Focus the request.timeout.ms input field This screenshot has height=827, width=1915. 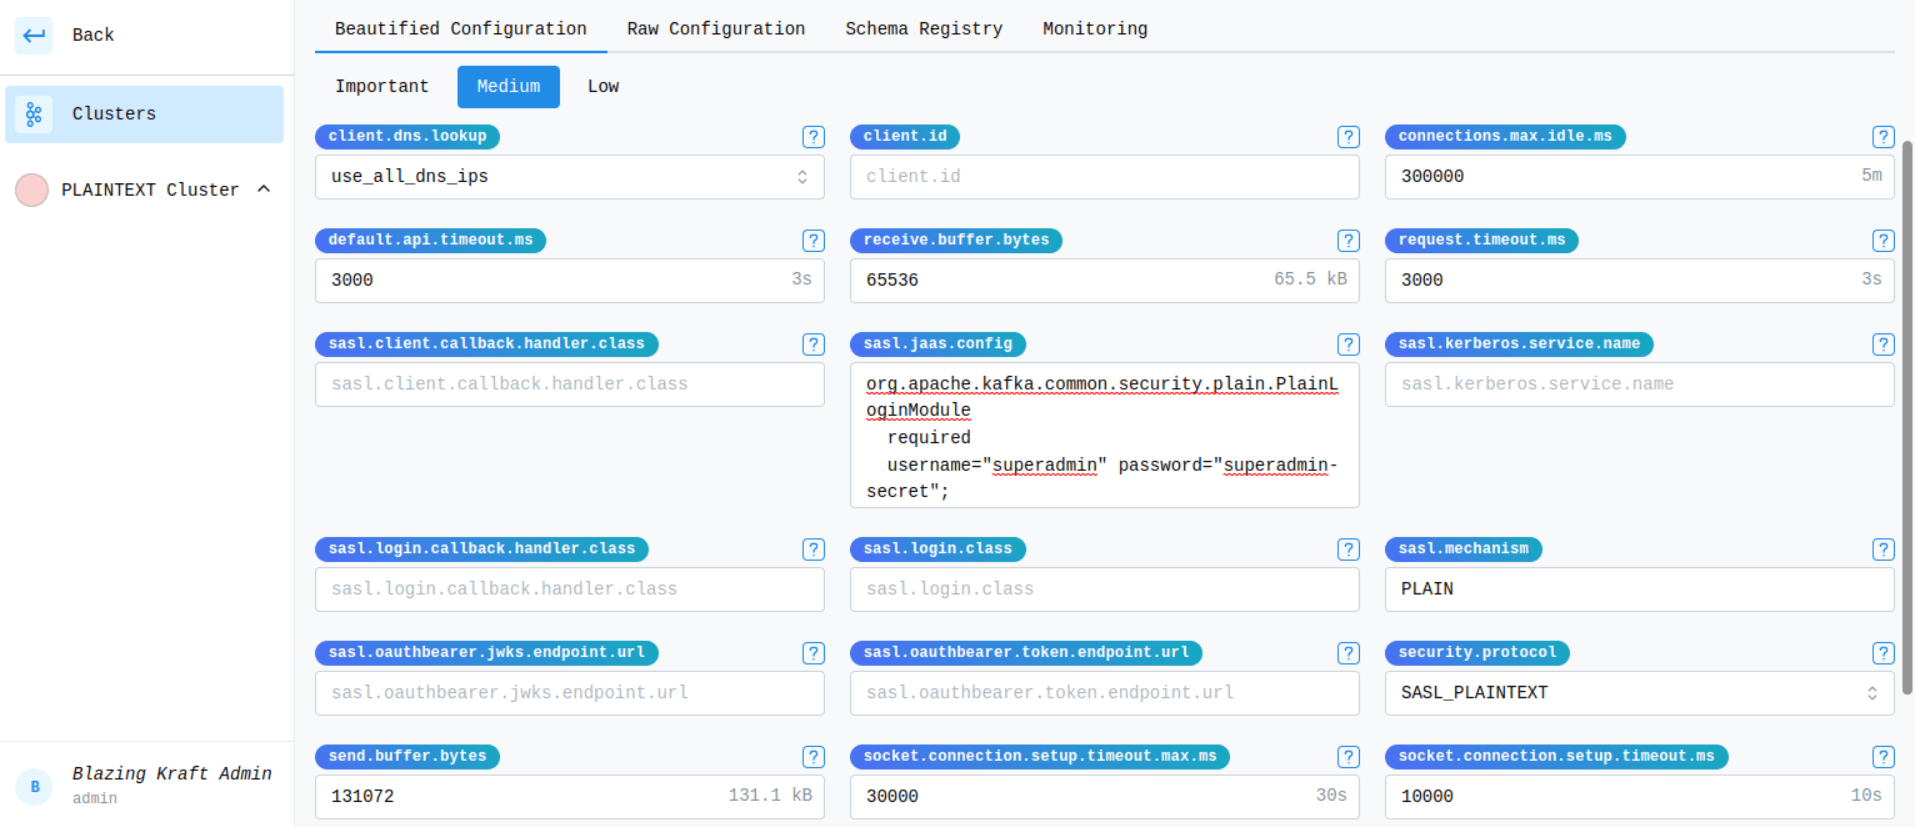(1639, 281)
